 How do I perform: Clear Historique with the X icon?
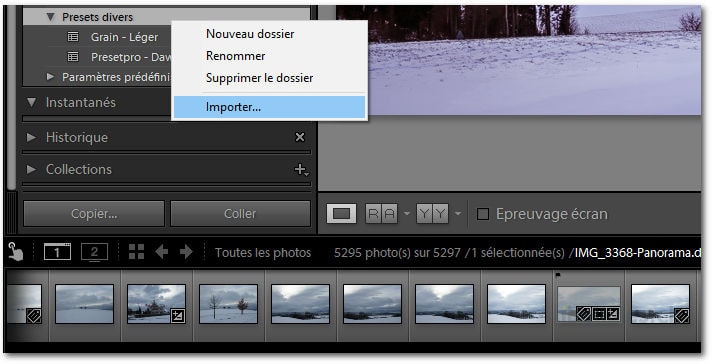(300, 137)
